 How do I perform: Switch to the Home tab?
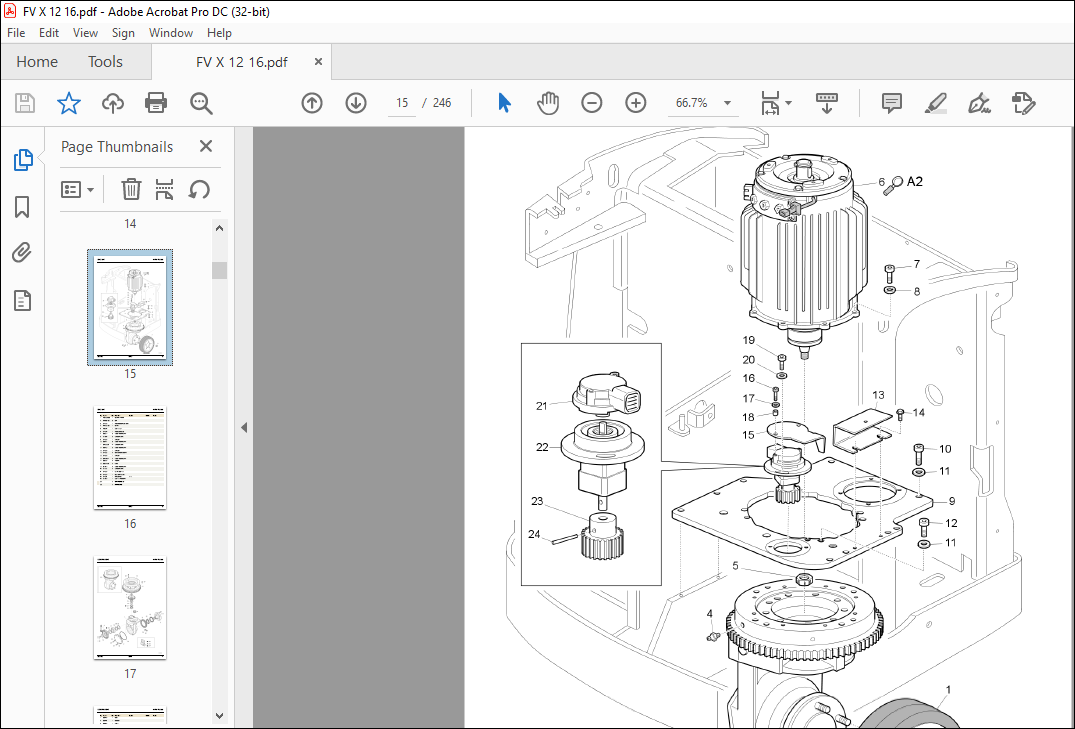click(37, 62)
